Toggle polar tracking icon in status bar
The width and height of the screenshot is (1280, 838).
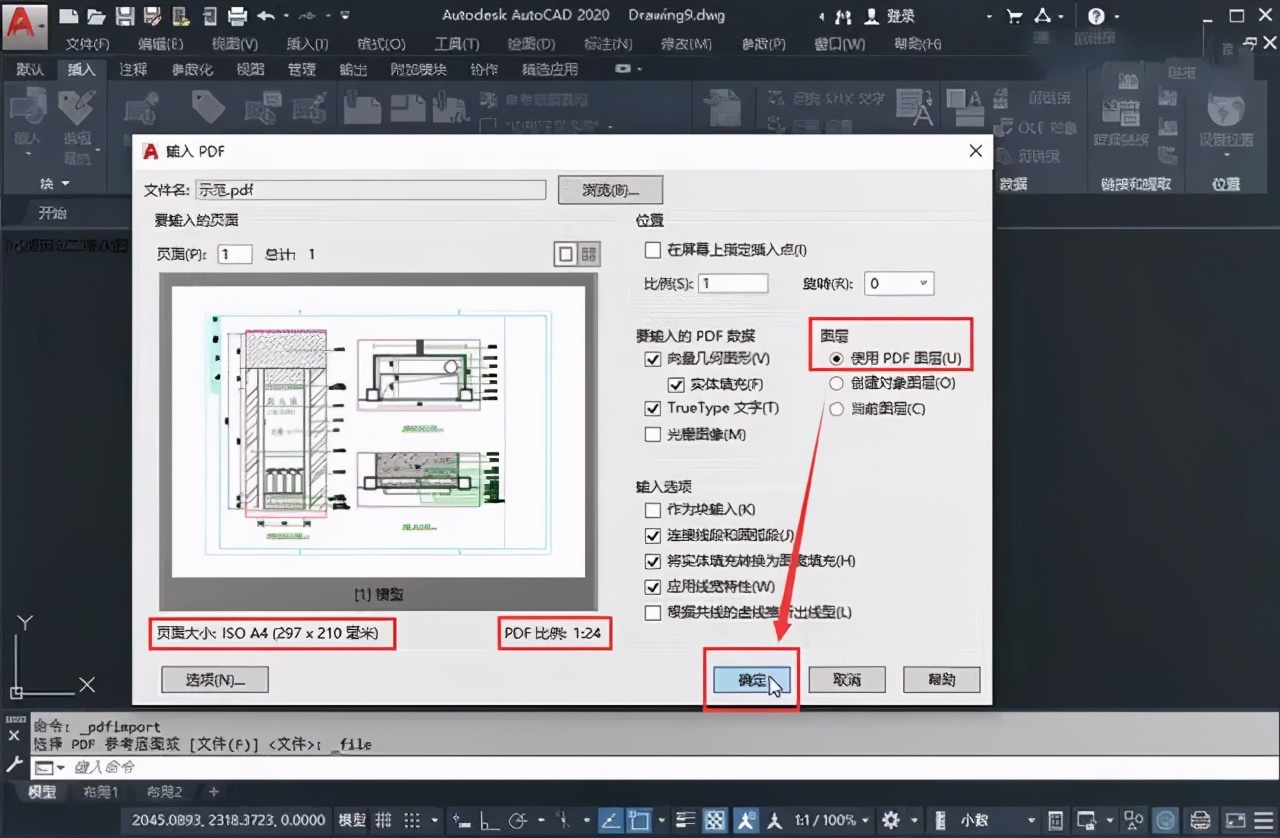tap(517, 819)
